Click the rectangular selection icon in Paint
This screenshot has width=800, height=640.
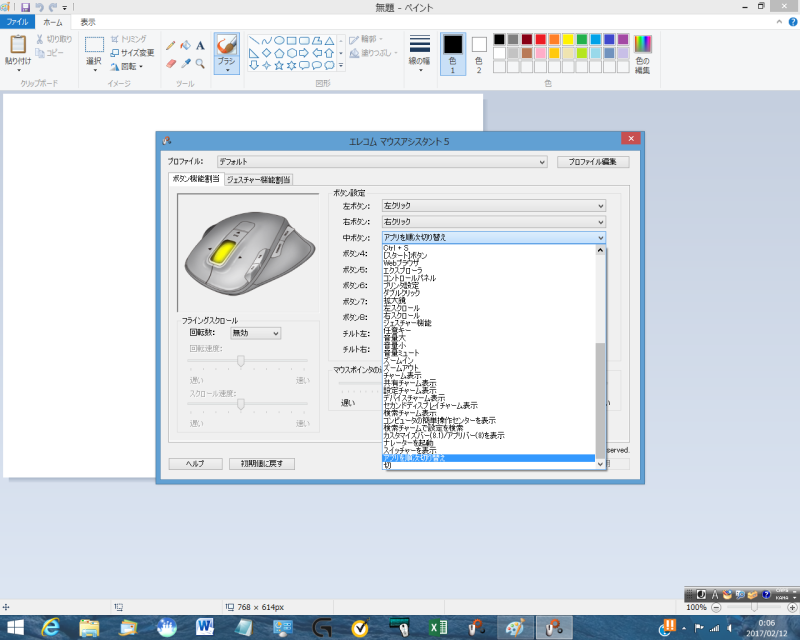[x=94, y=45]
